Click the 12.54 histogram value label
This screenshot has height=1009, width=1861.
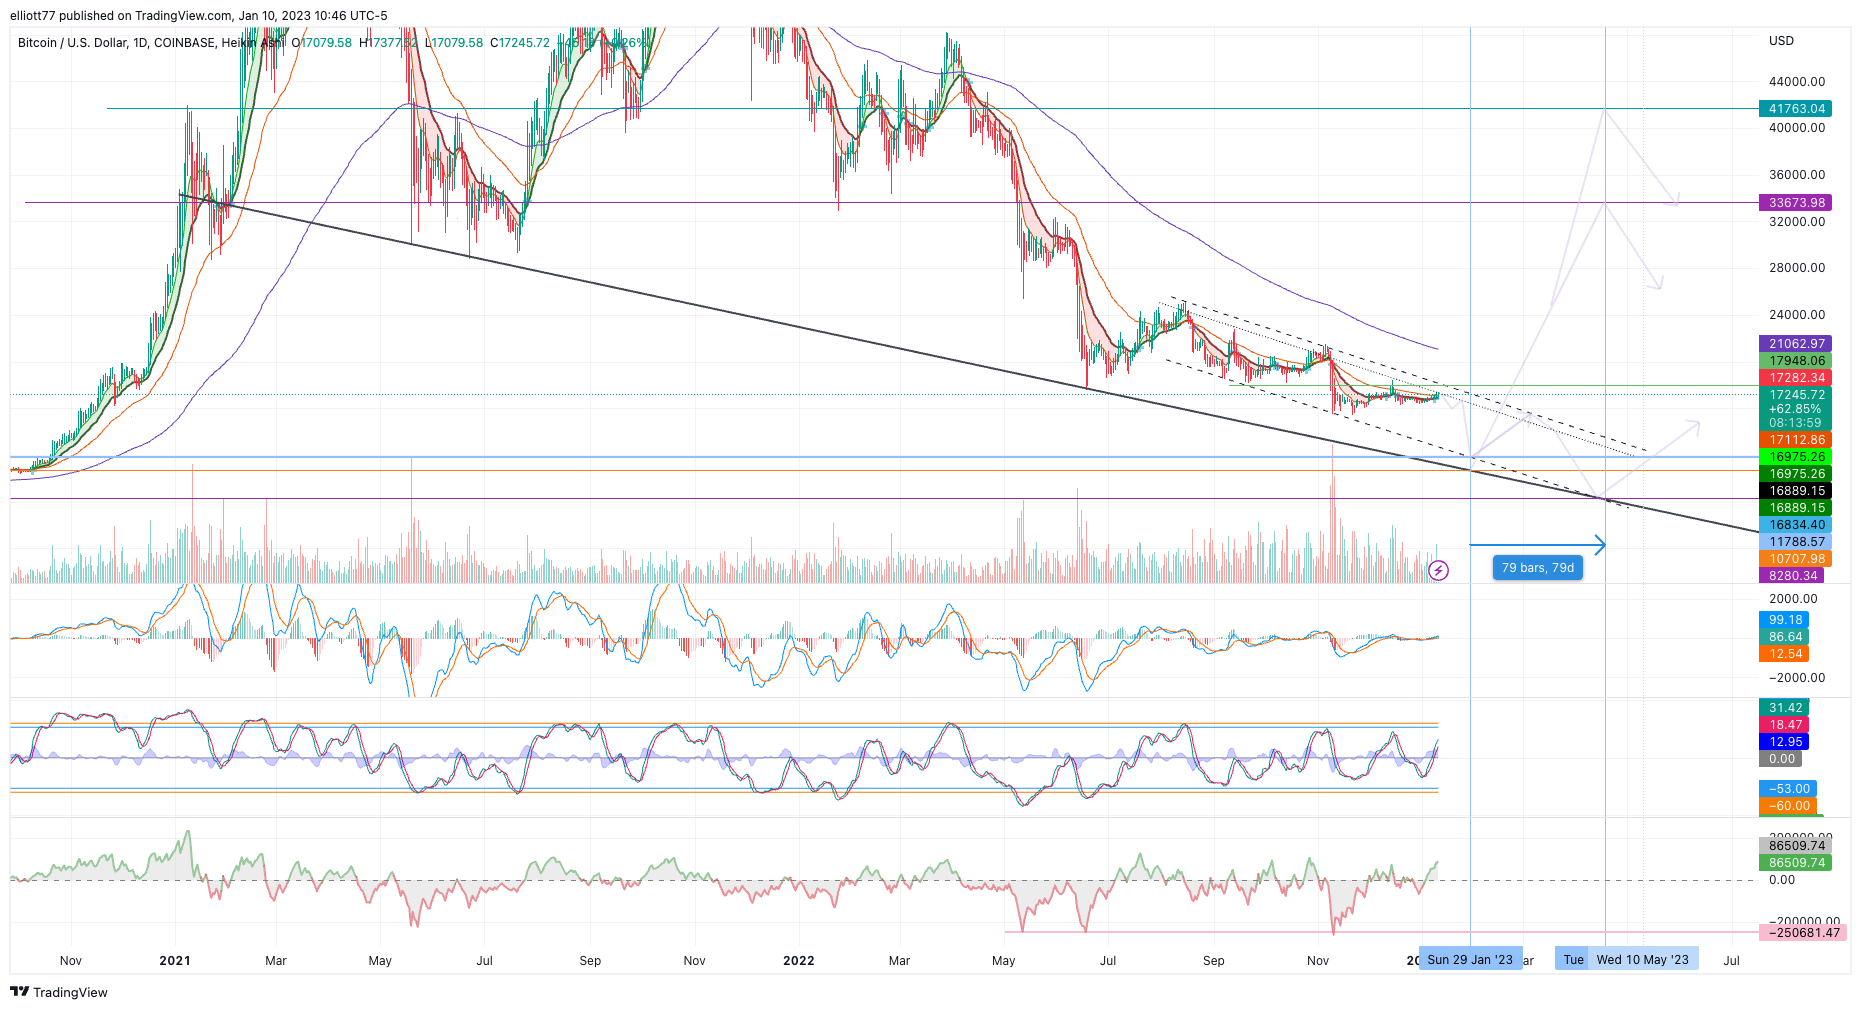(1784, 654)
